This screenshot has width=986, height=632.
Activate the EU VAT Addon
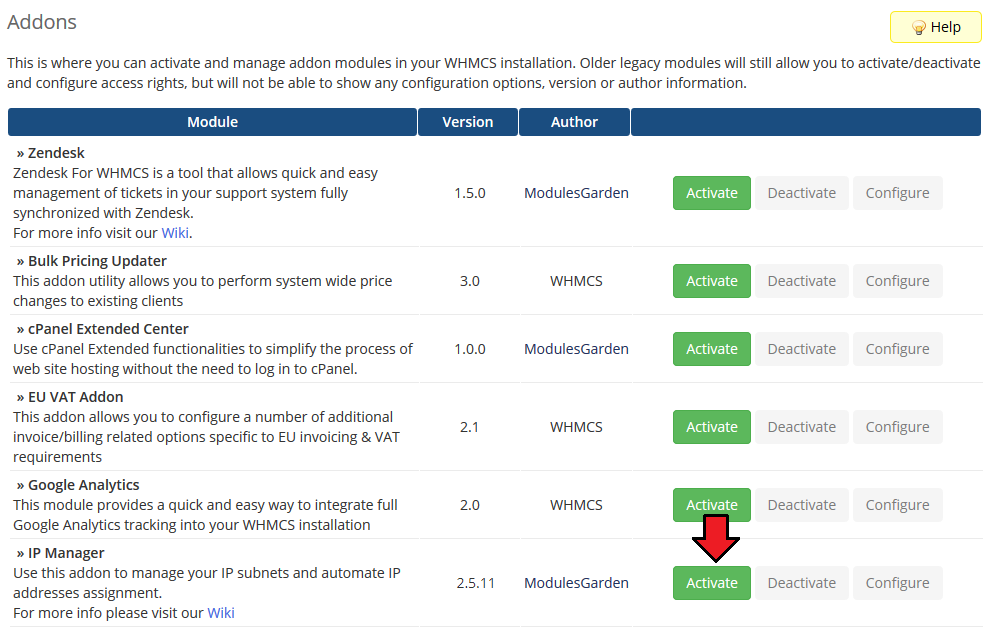711,427
